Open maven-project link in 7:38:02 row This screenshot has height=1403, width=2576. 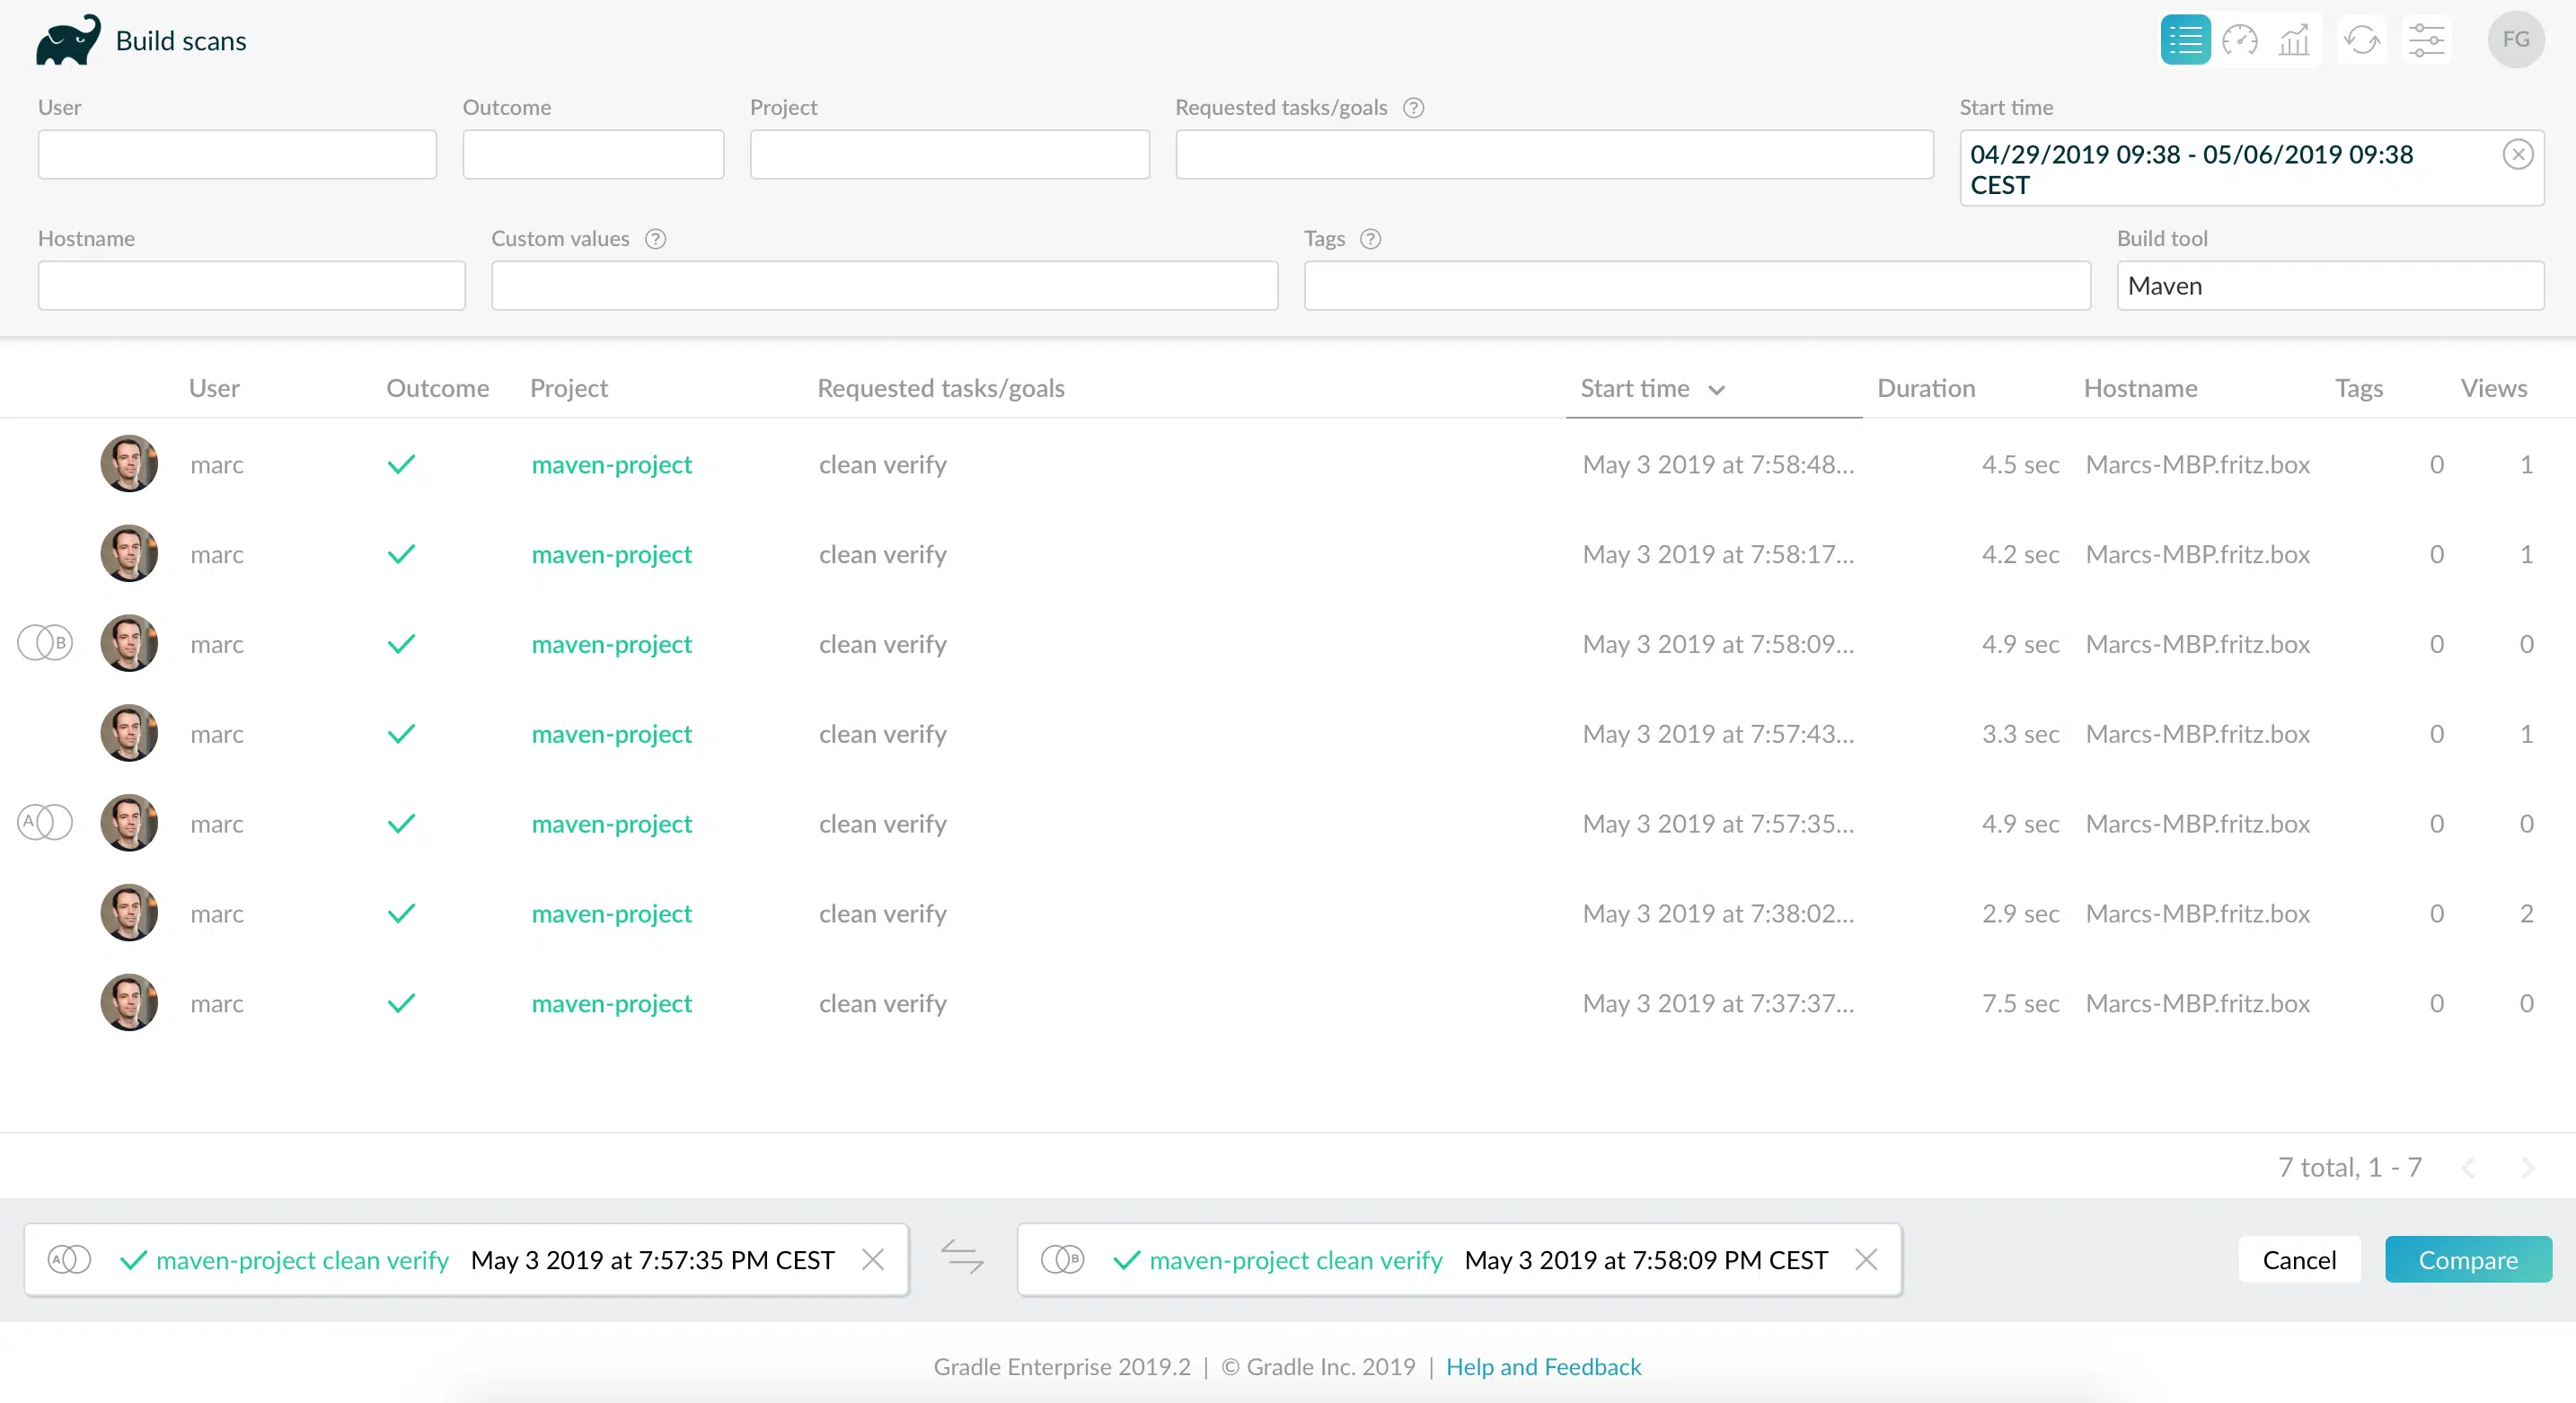pyautogui.click(x=612, y=913)
